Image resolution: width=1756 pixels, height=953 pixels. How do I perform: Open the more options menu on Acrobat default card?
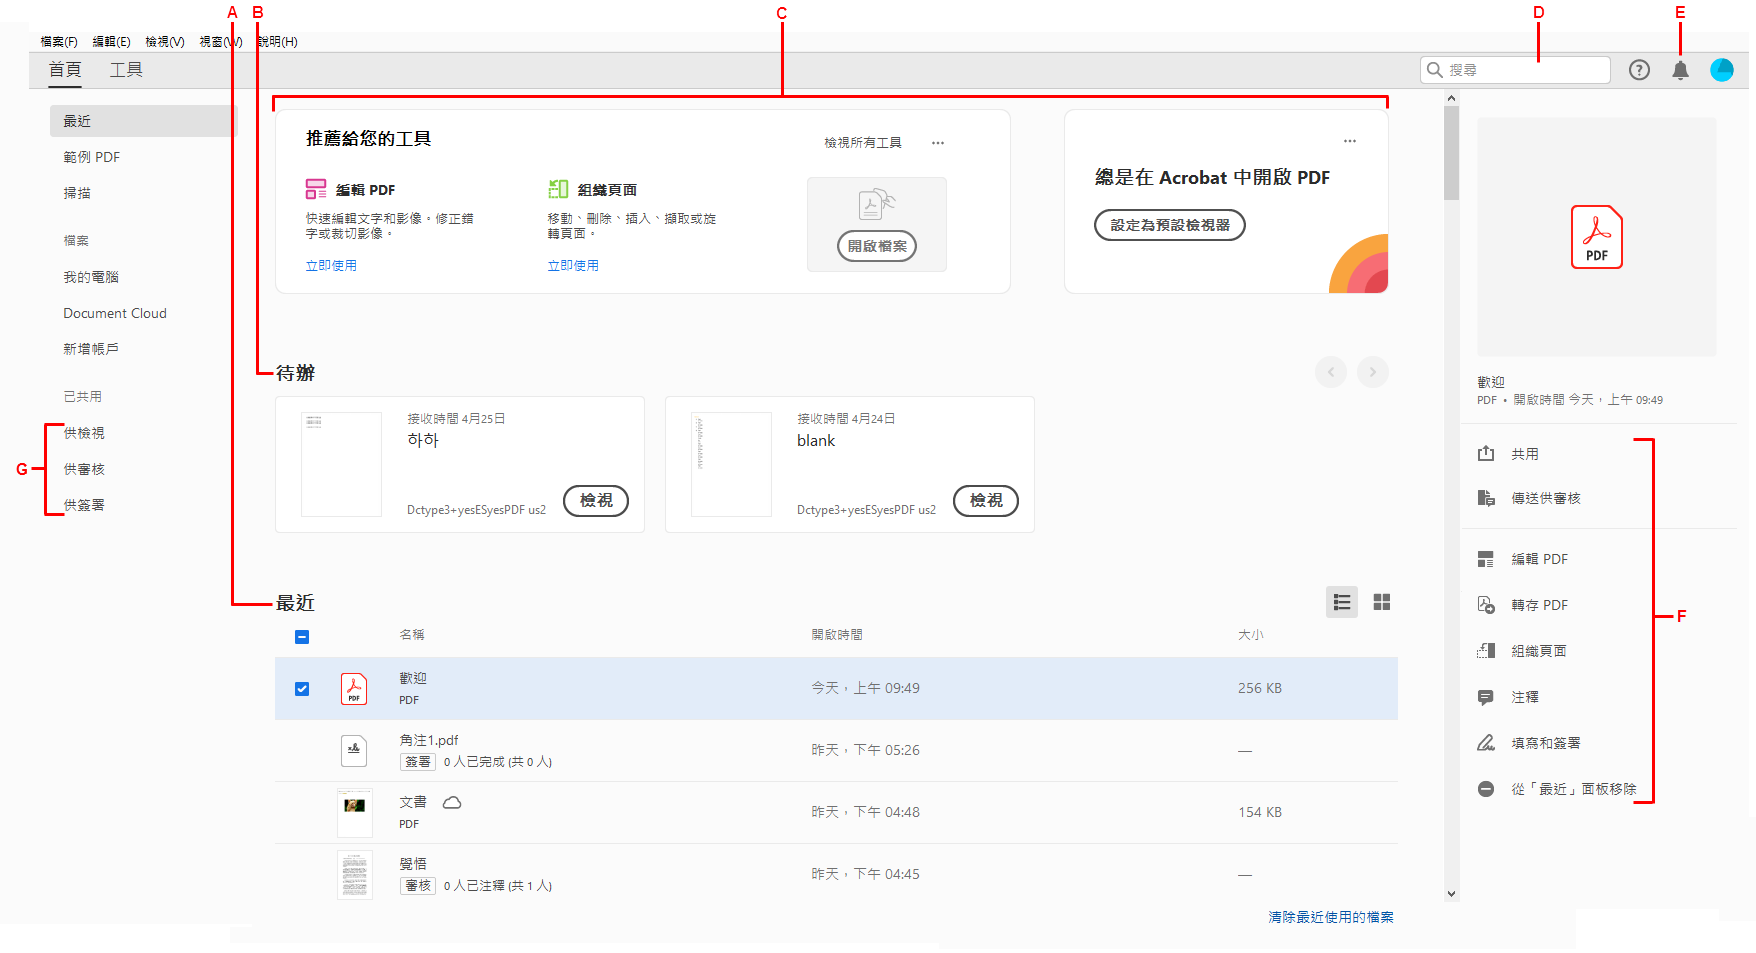coord(1350,141)
